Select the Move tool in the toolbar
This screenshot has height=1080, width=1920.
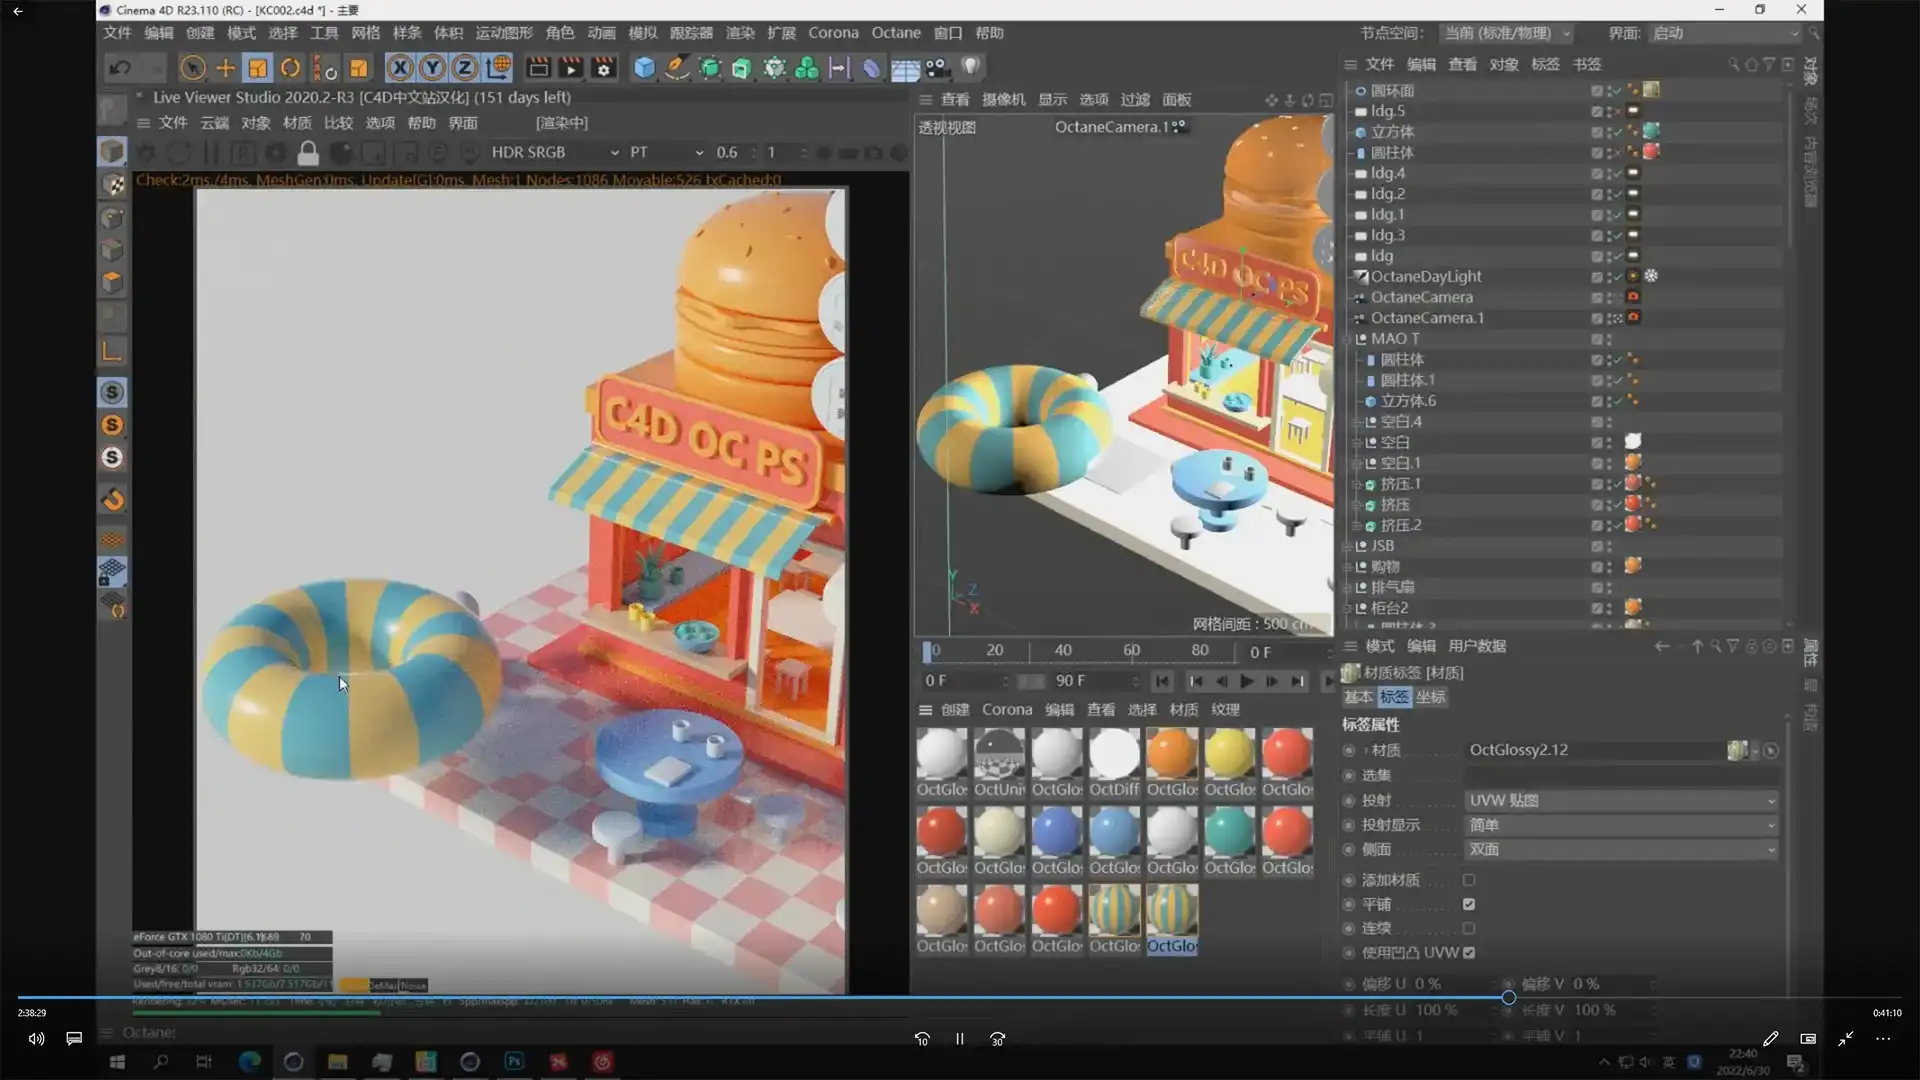(225, 67)
